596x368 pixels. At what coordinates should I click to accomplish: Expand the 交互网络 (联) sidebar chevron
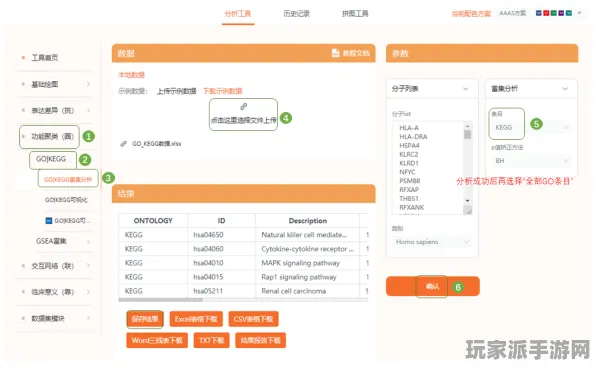(x=88, y=265)
